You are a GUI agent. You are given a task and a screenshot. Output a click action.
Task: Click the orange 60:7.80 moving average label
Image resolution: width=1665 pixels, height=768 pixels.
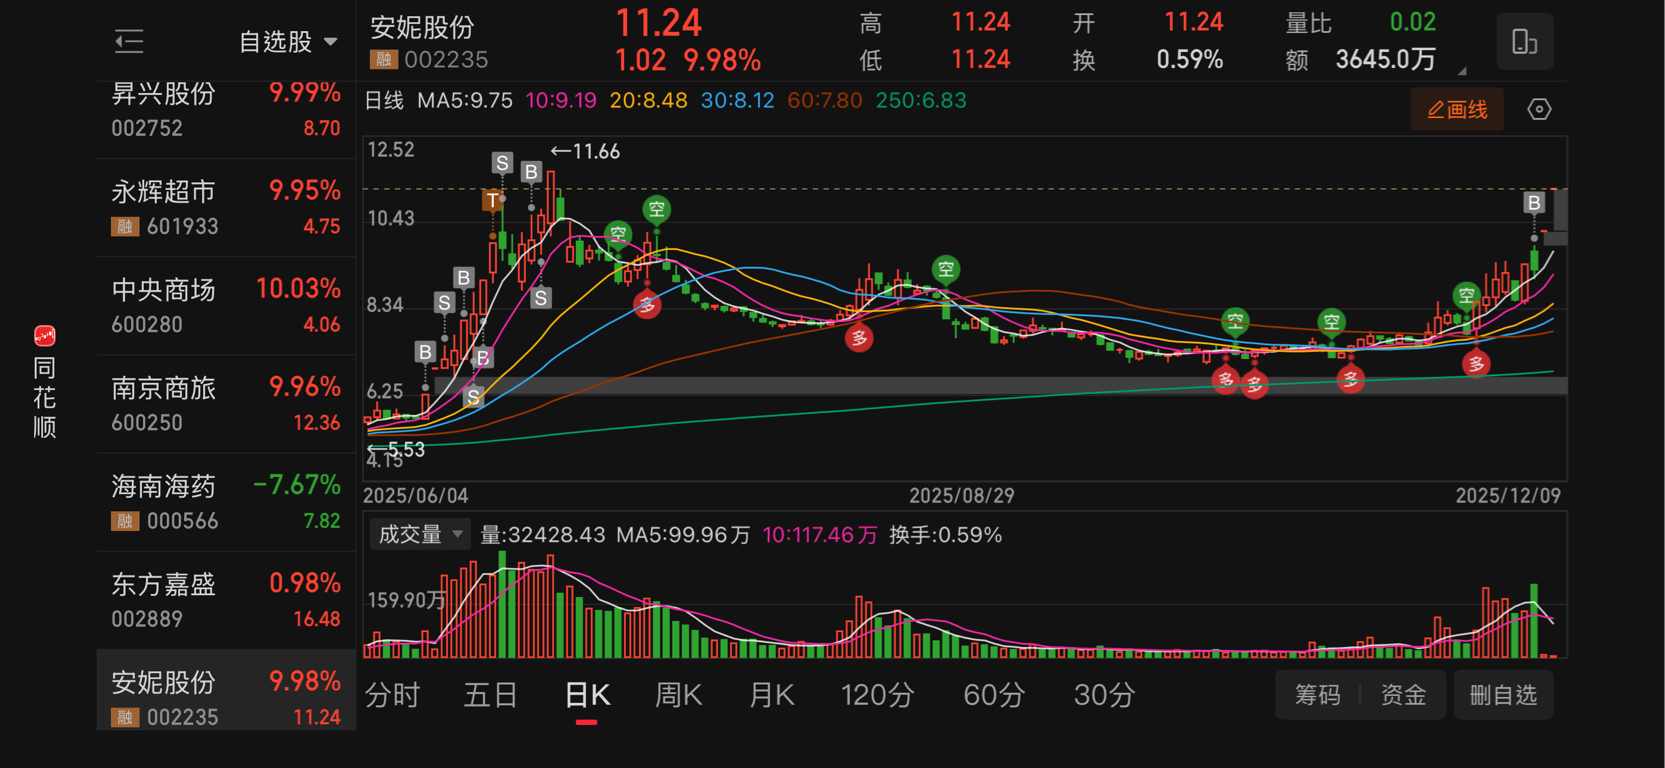pos(825,101)
